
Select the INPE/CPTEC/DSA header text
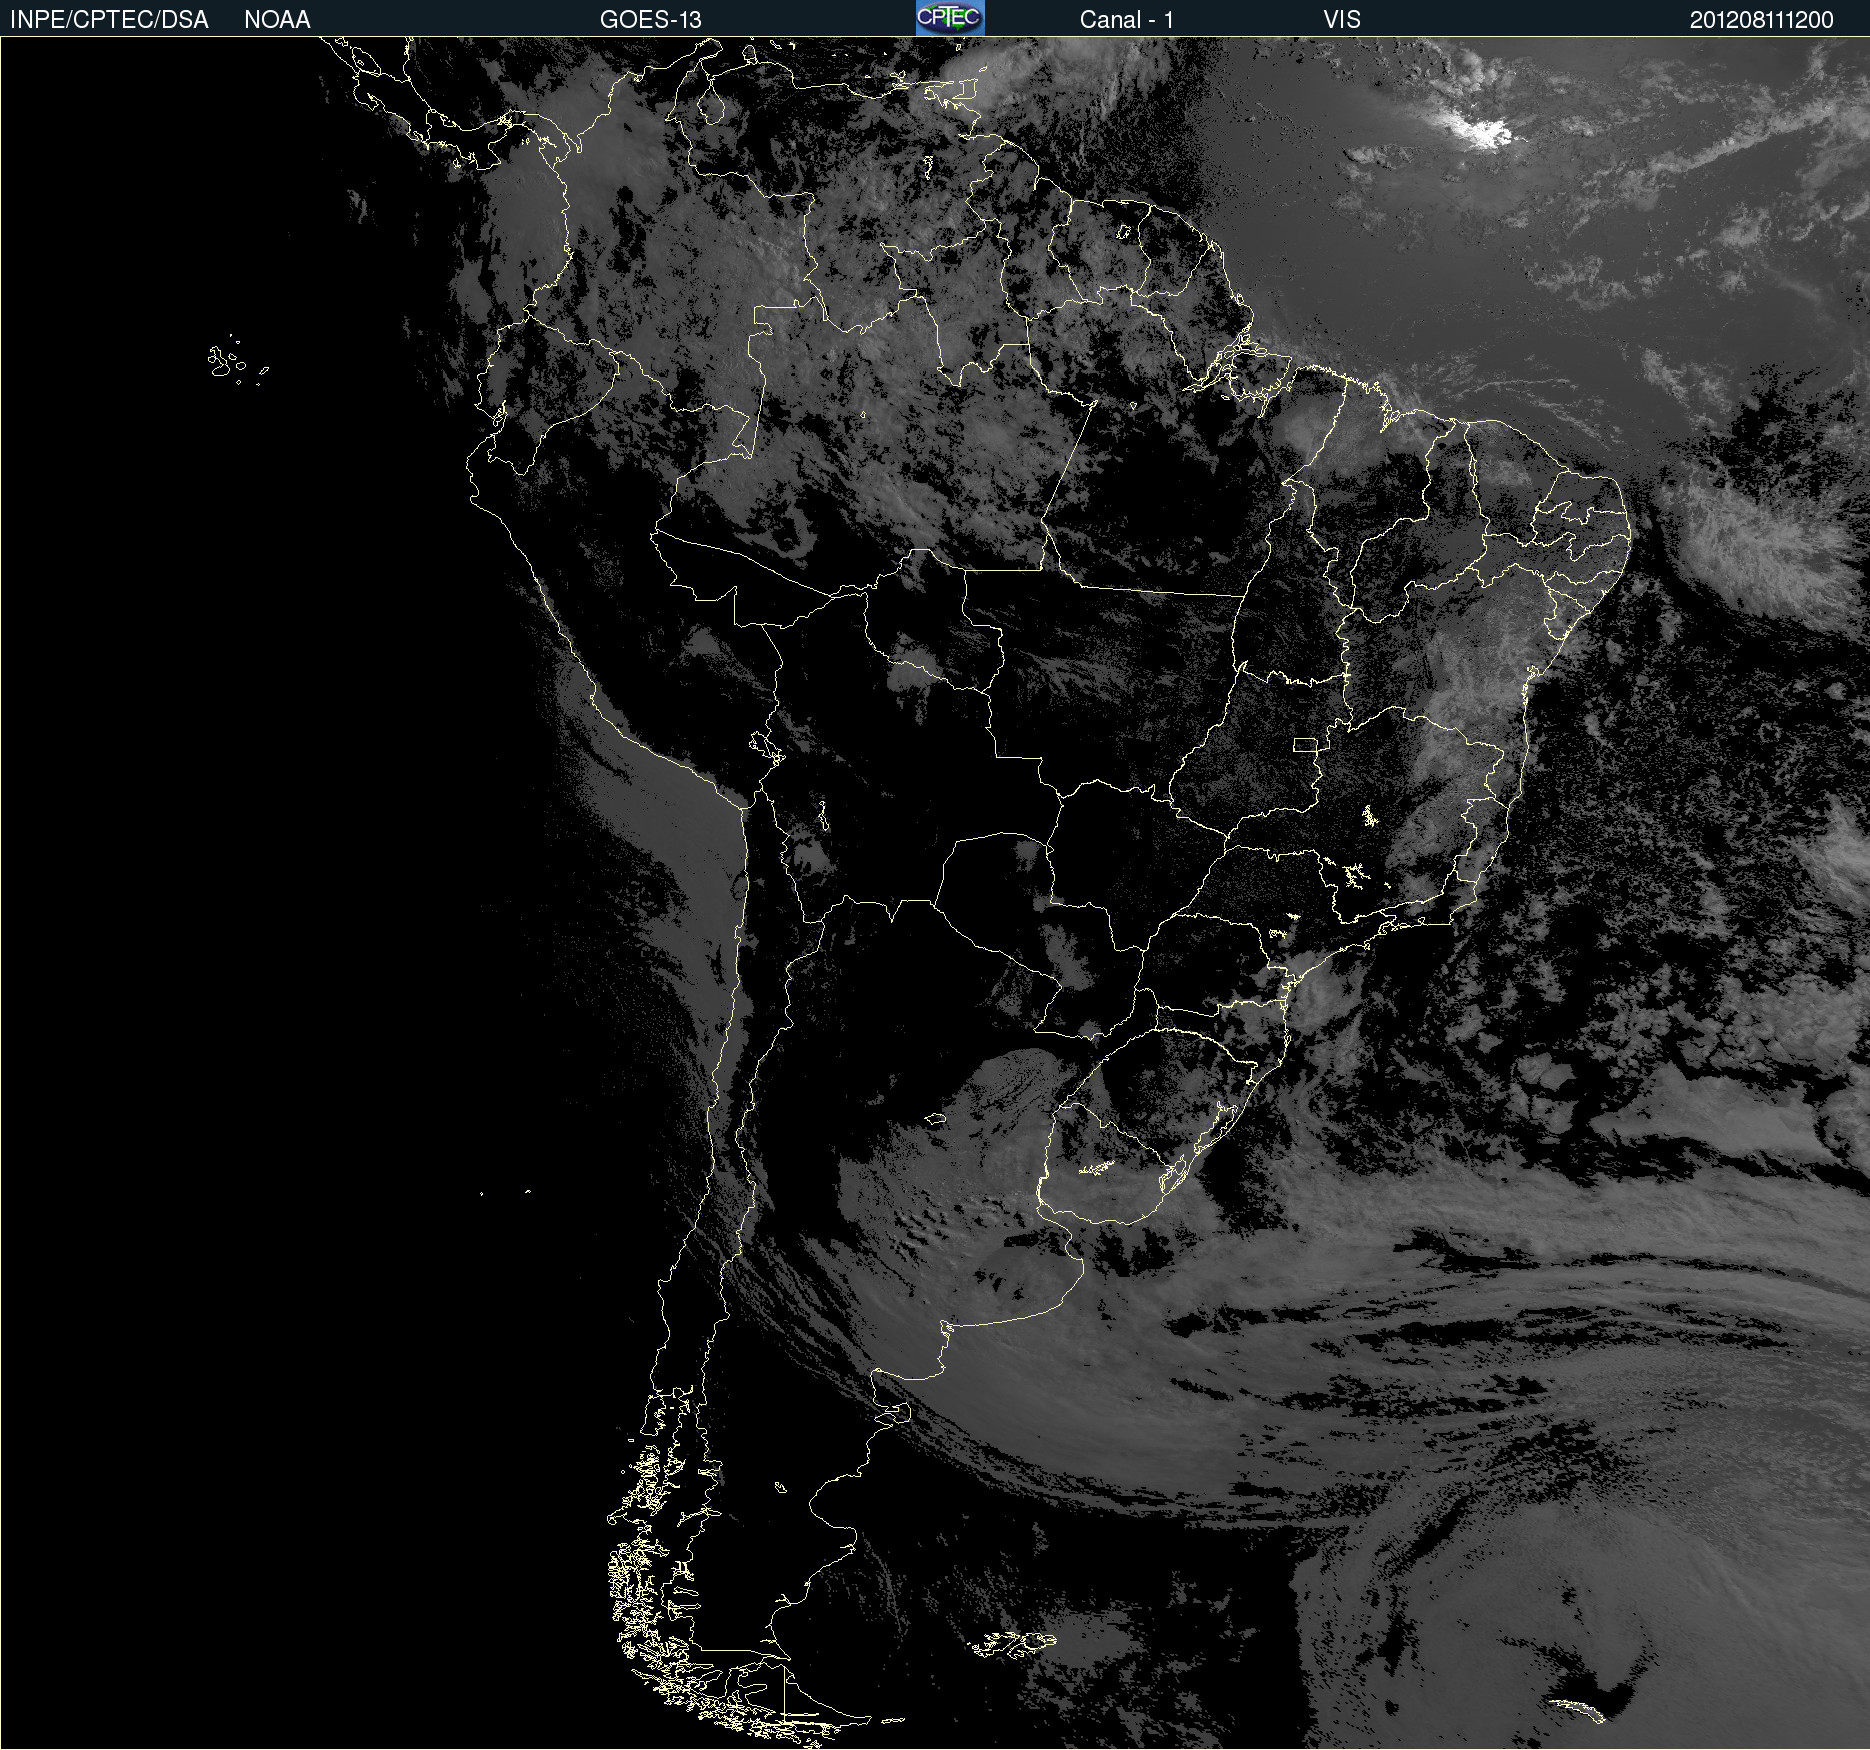(109, 20)
